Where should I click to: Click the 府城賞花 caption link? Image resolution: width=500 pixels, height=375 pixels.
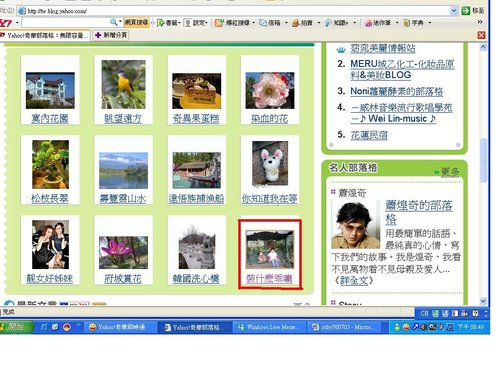click(123, 279)
